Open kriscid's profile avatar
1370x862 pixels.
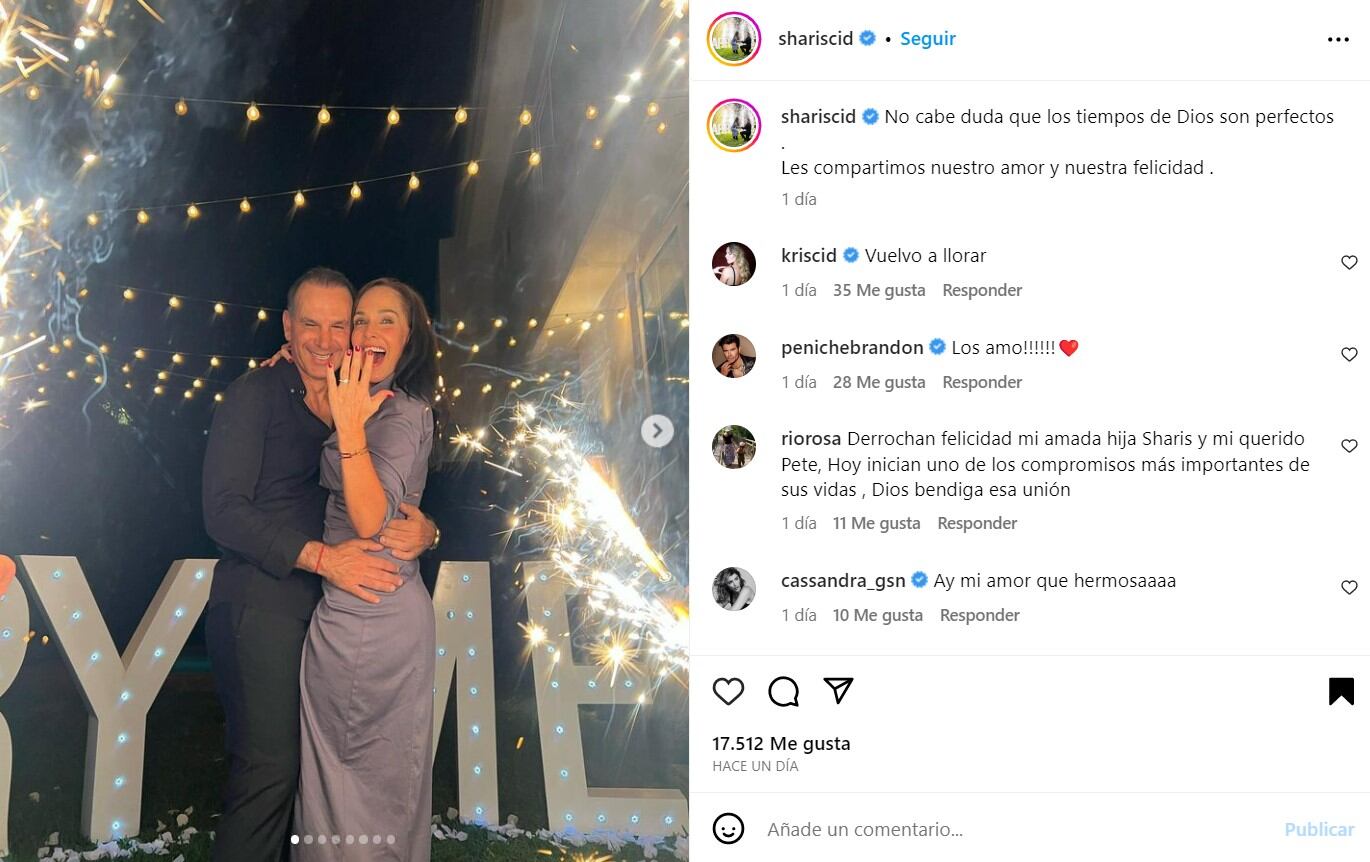pos(734,264)
